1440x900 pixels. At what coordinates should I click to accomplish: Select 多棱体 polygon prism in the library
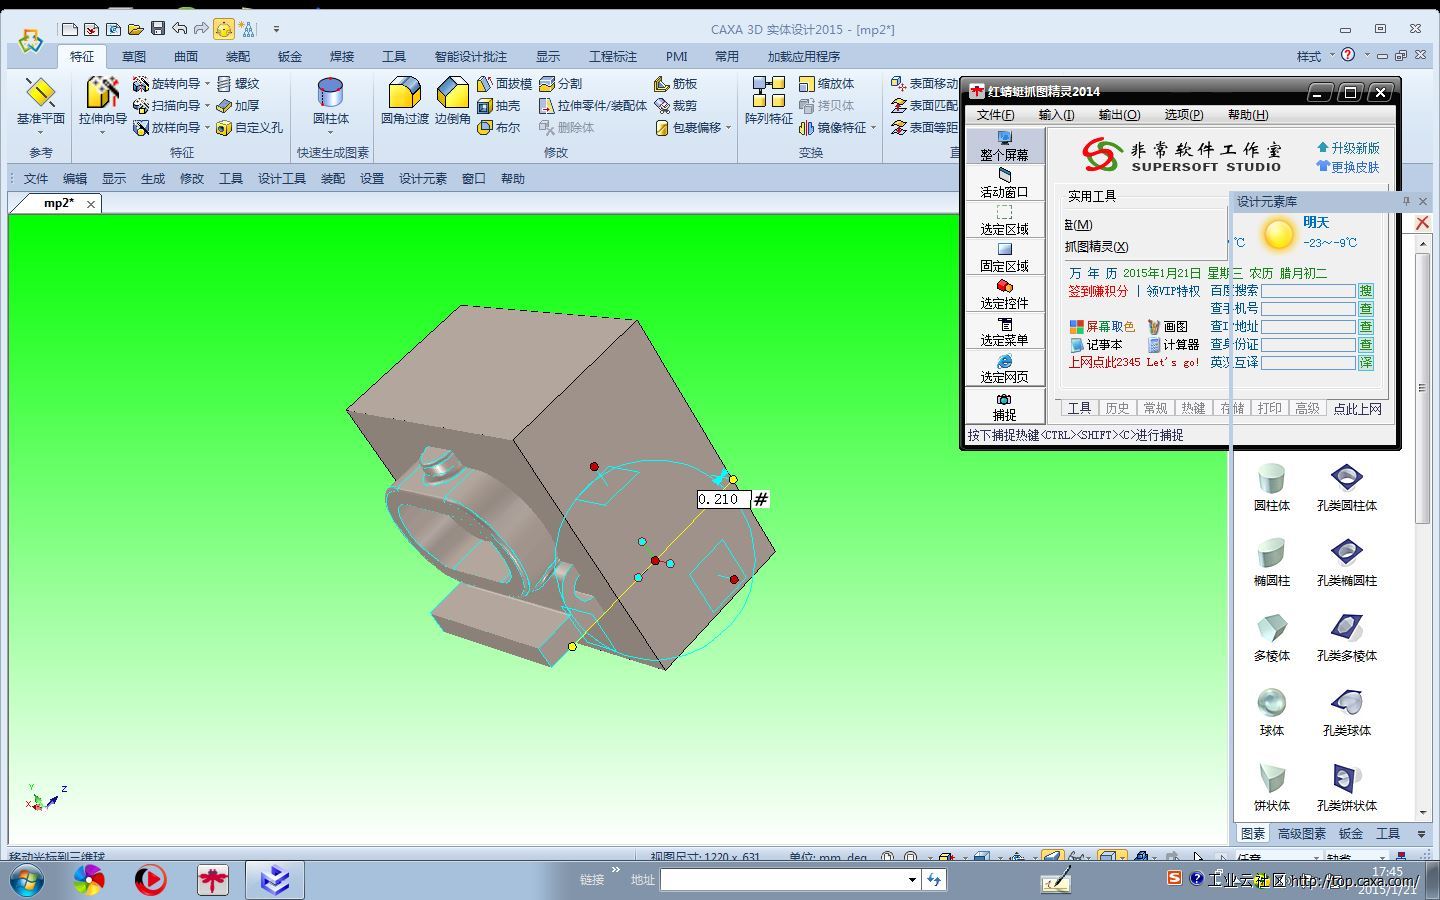1271,636
